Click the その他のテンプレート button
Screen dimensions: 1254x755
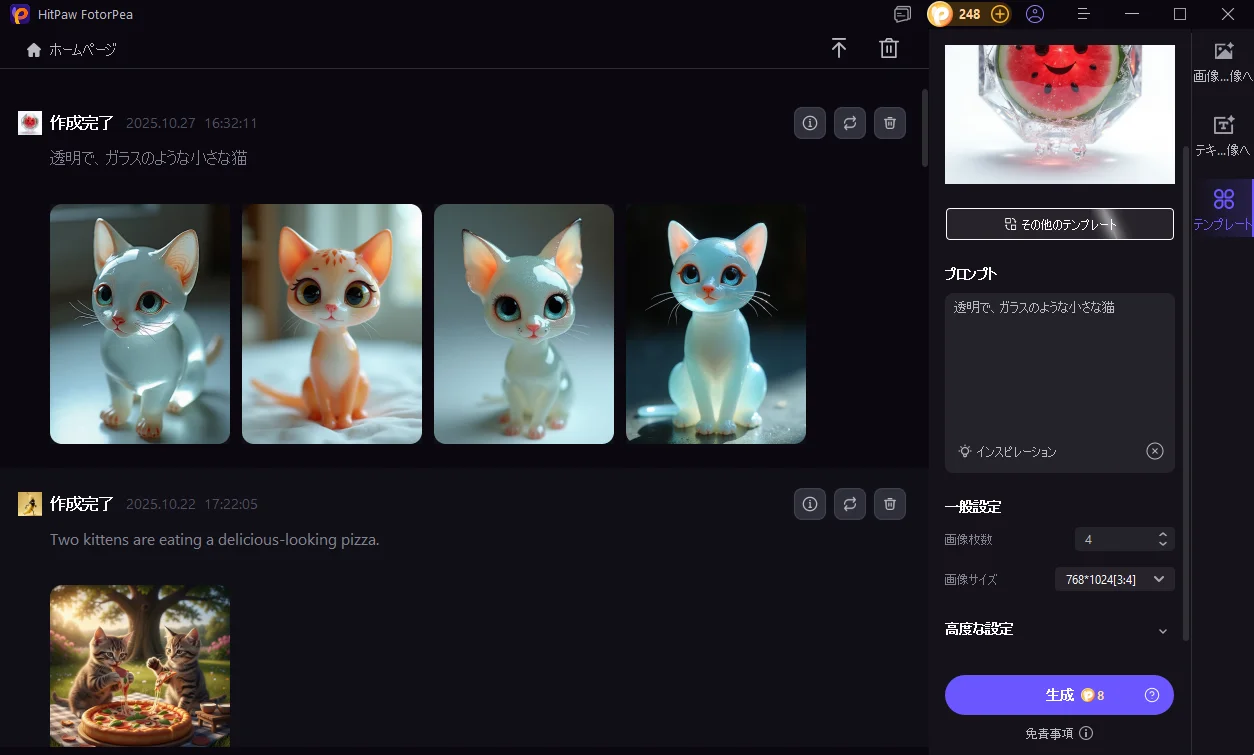[1059, 223]
